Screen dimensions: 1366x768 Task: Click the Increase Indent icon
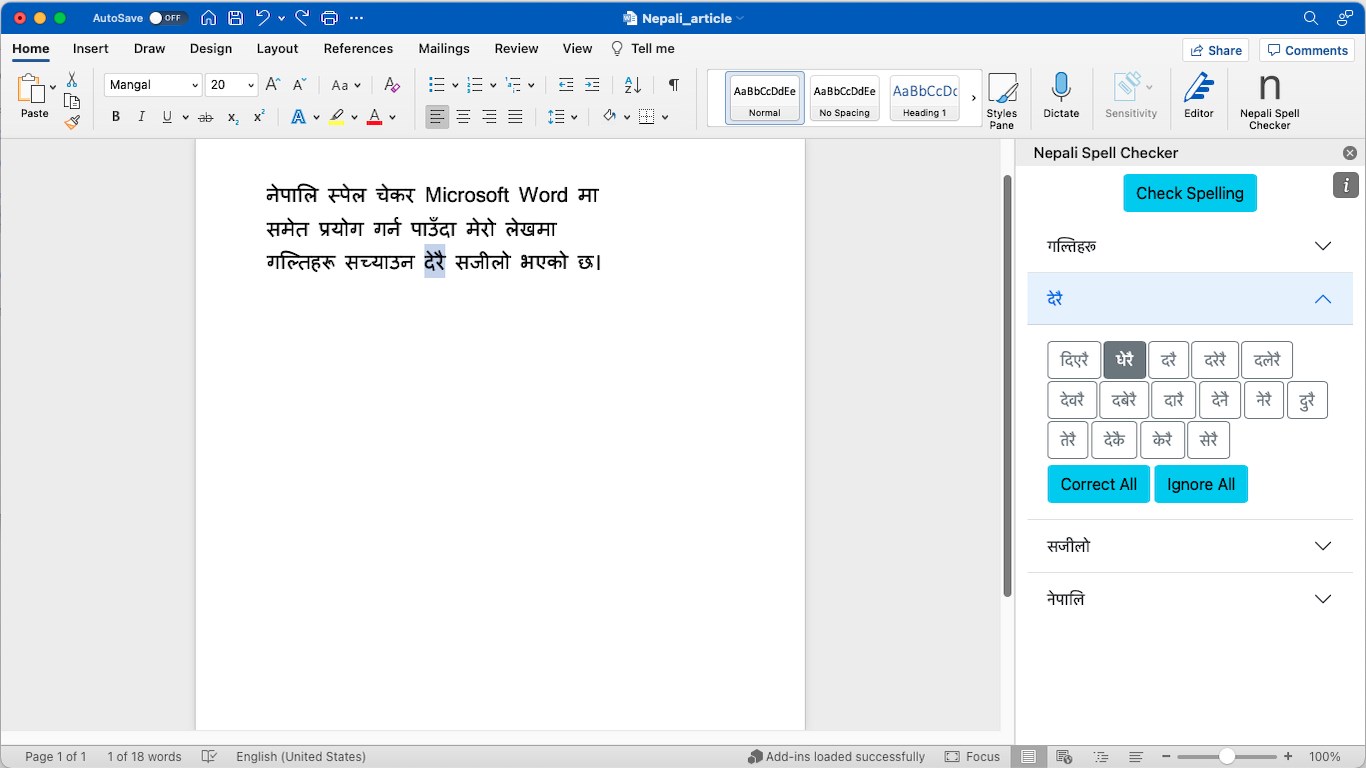[592, 85]
